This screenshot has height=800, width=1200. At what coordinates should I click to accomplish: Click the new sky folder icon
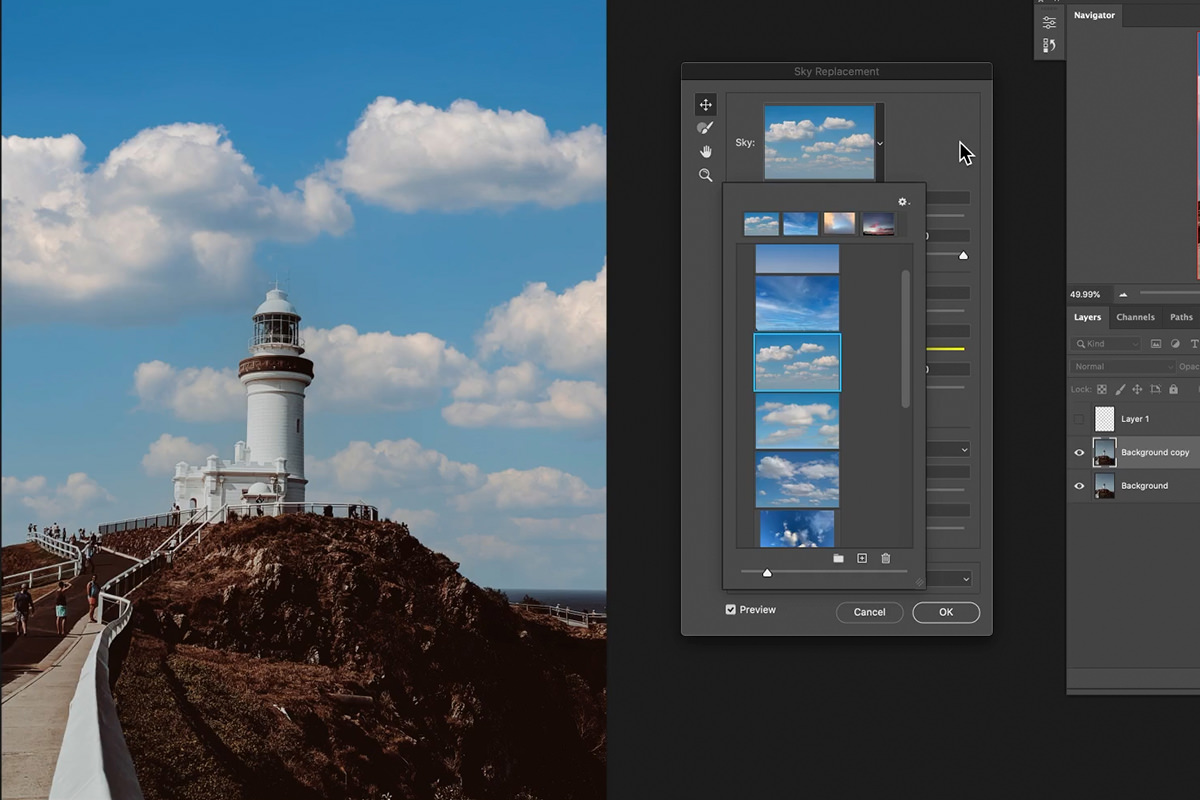click(x=838, y=559)
